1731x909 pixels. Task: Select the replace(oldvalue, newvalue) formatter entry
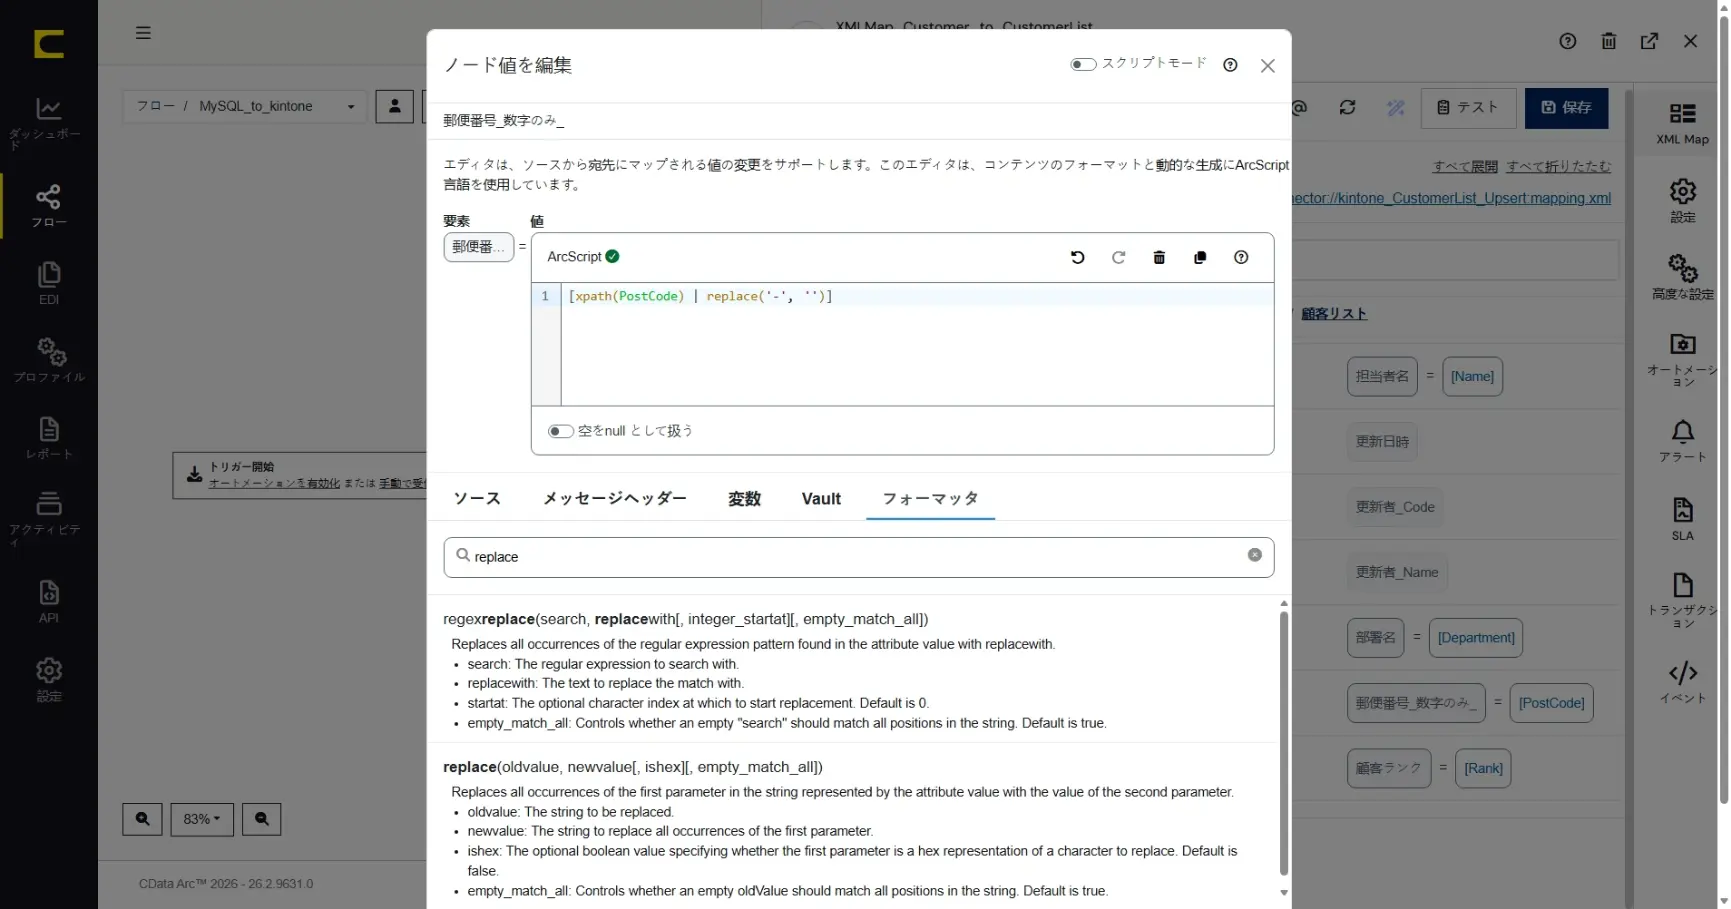tap(632, 767)
